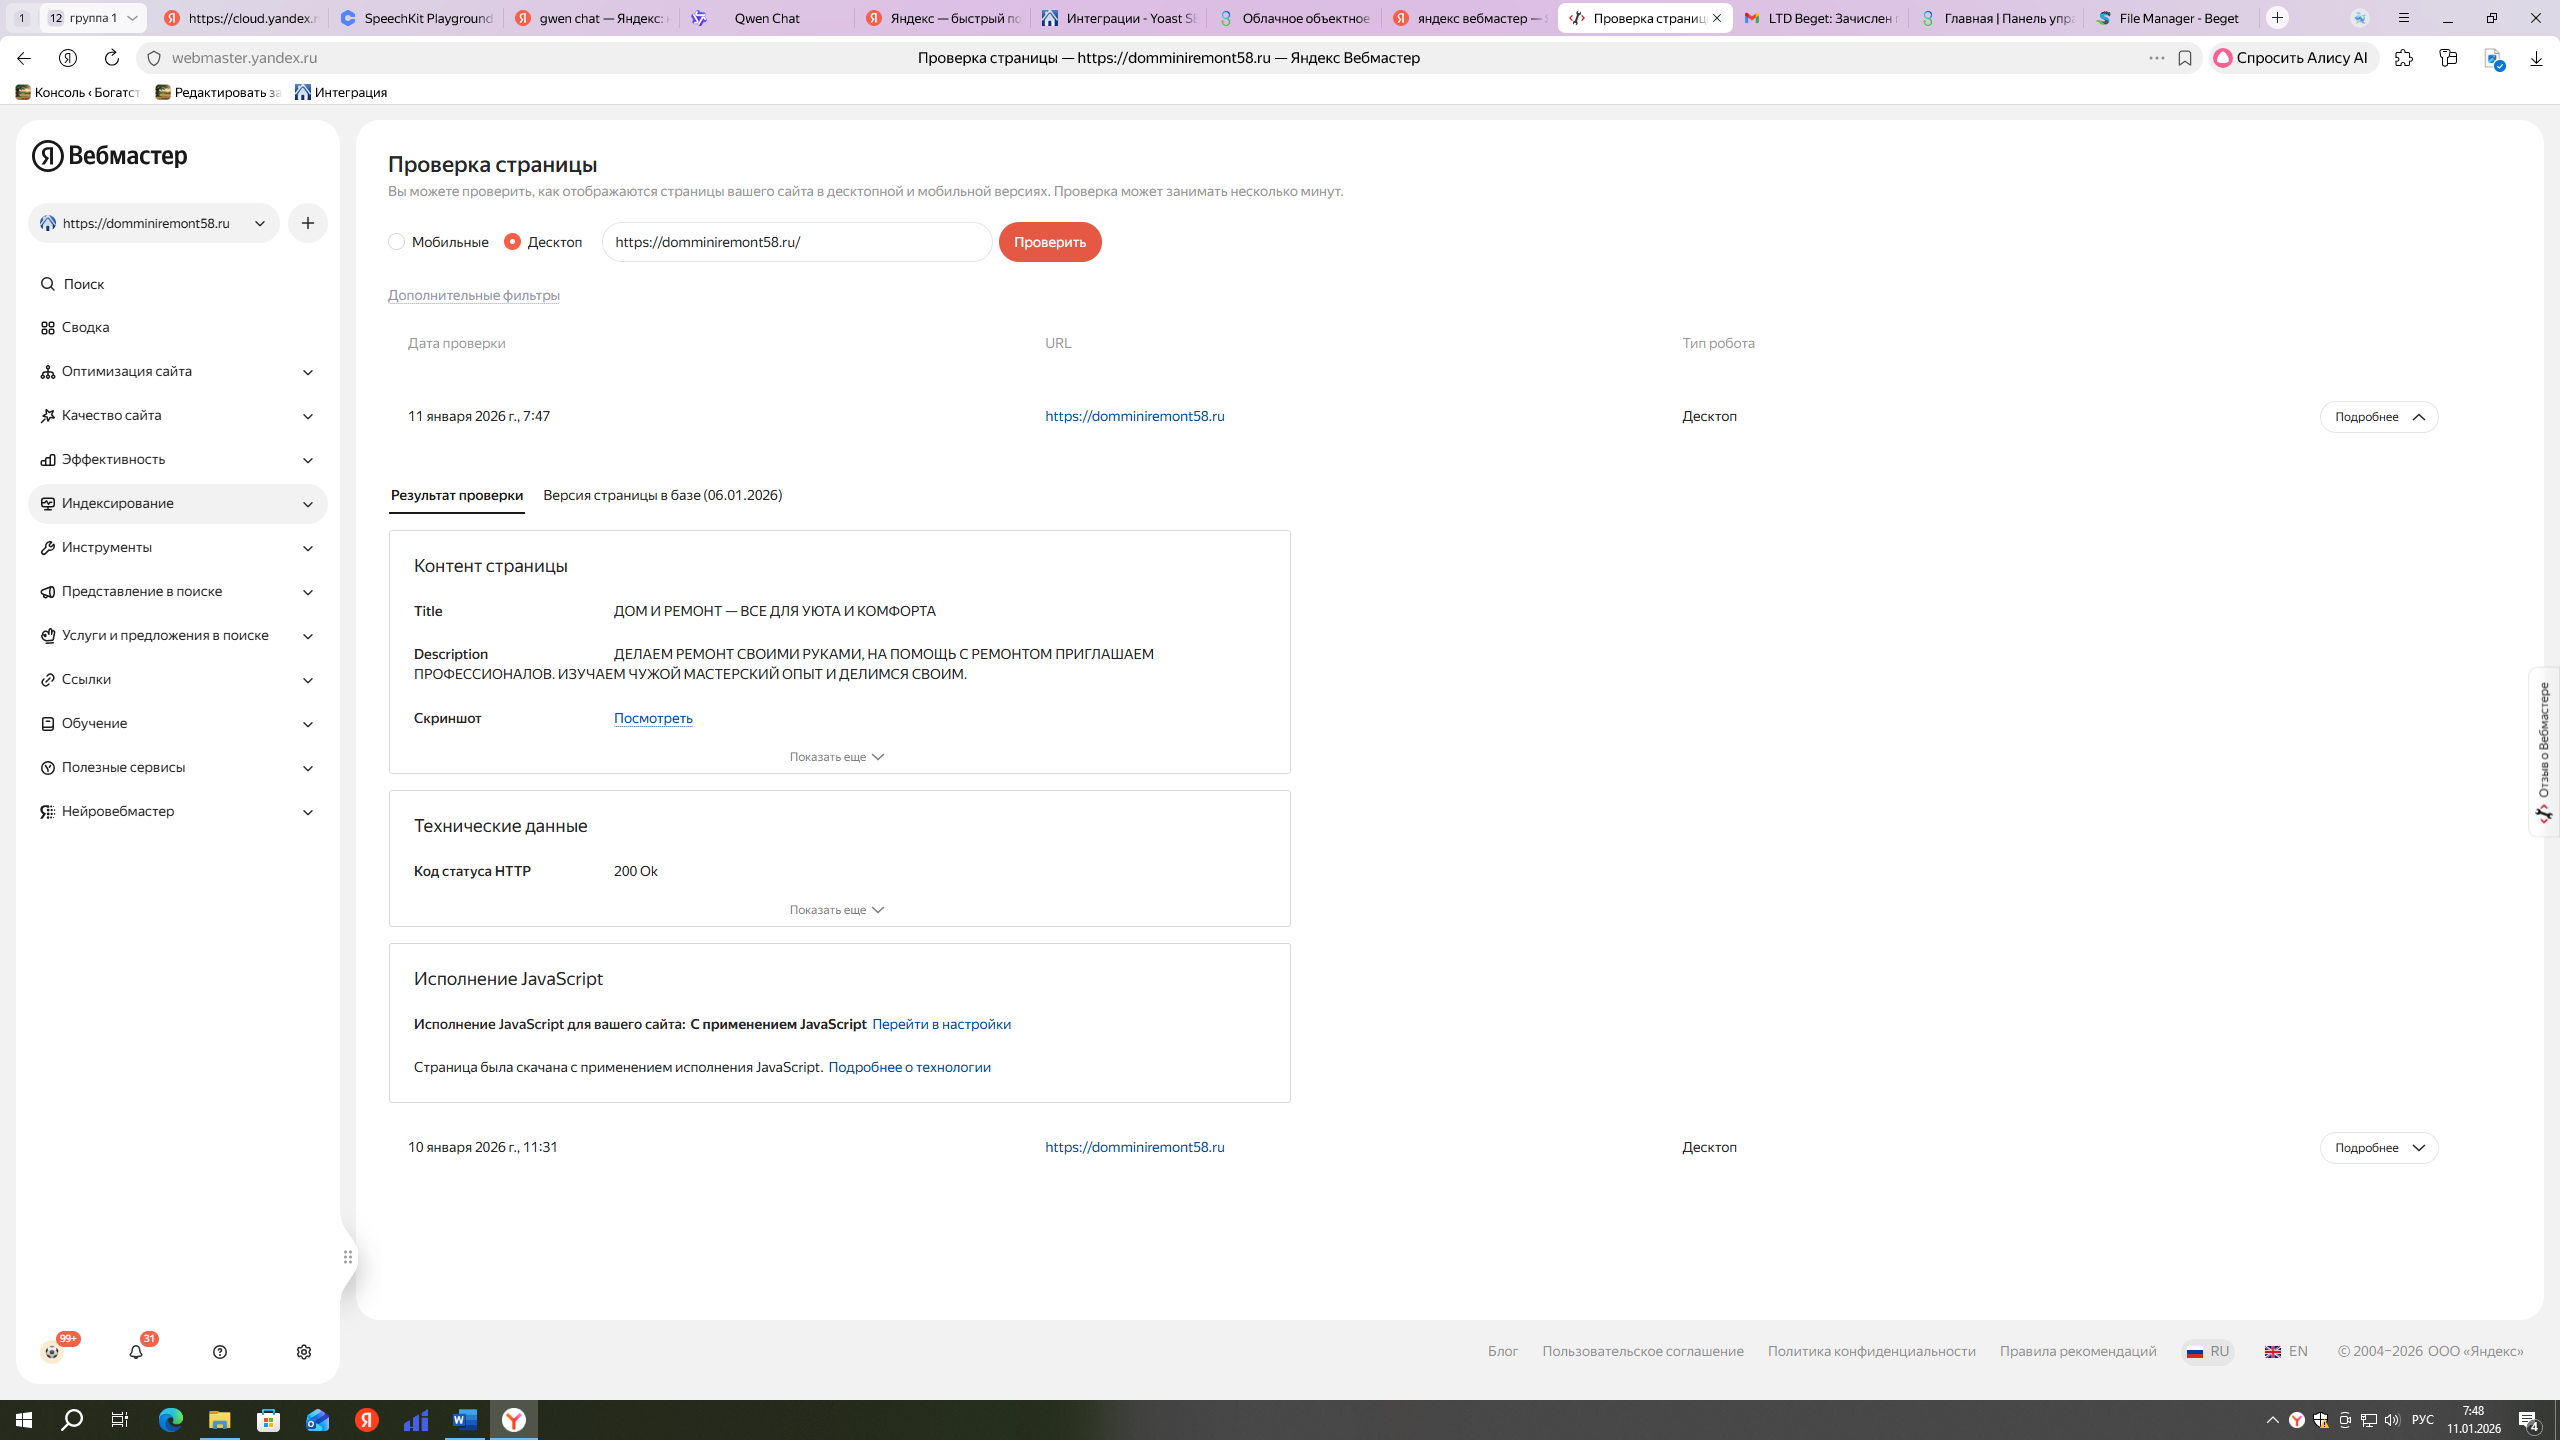
Task: Select the Мобильные radio button
Action: (397, 242)
